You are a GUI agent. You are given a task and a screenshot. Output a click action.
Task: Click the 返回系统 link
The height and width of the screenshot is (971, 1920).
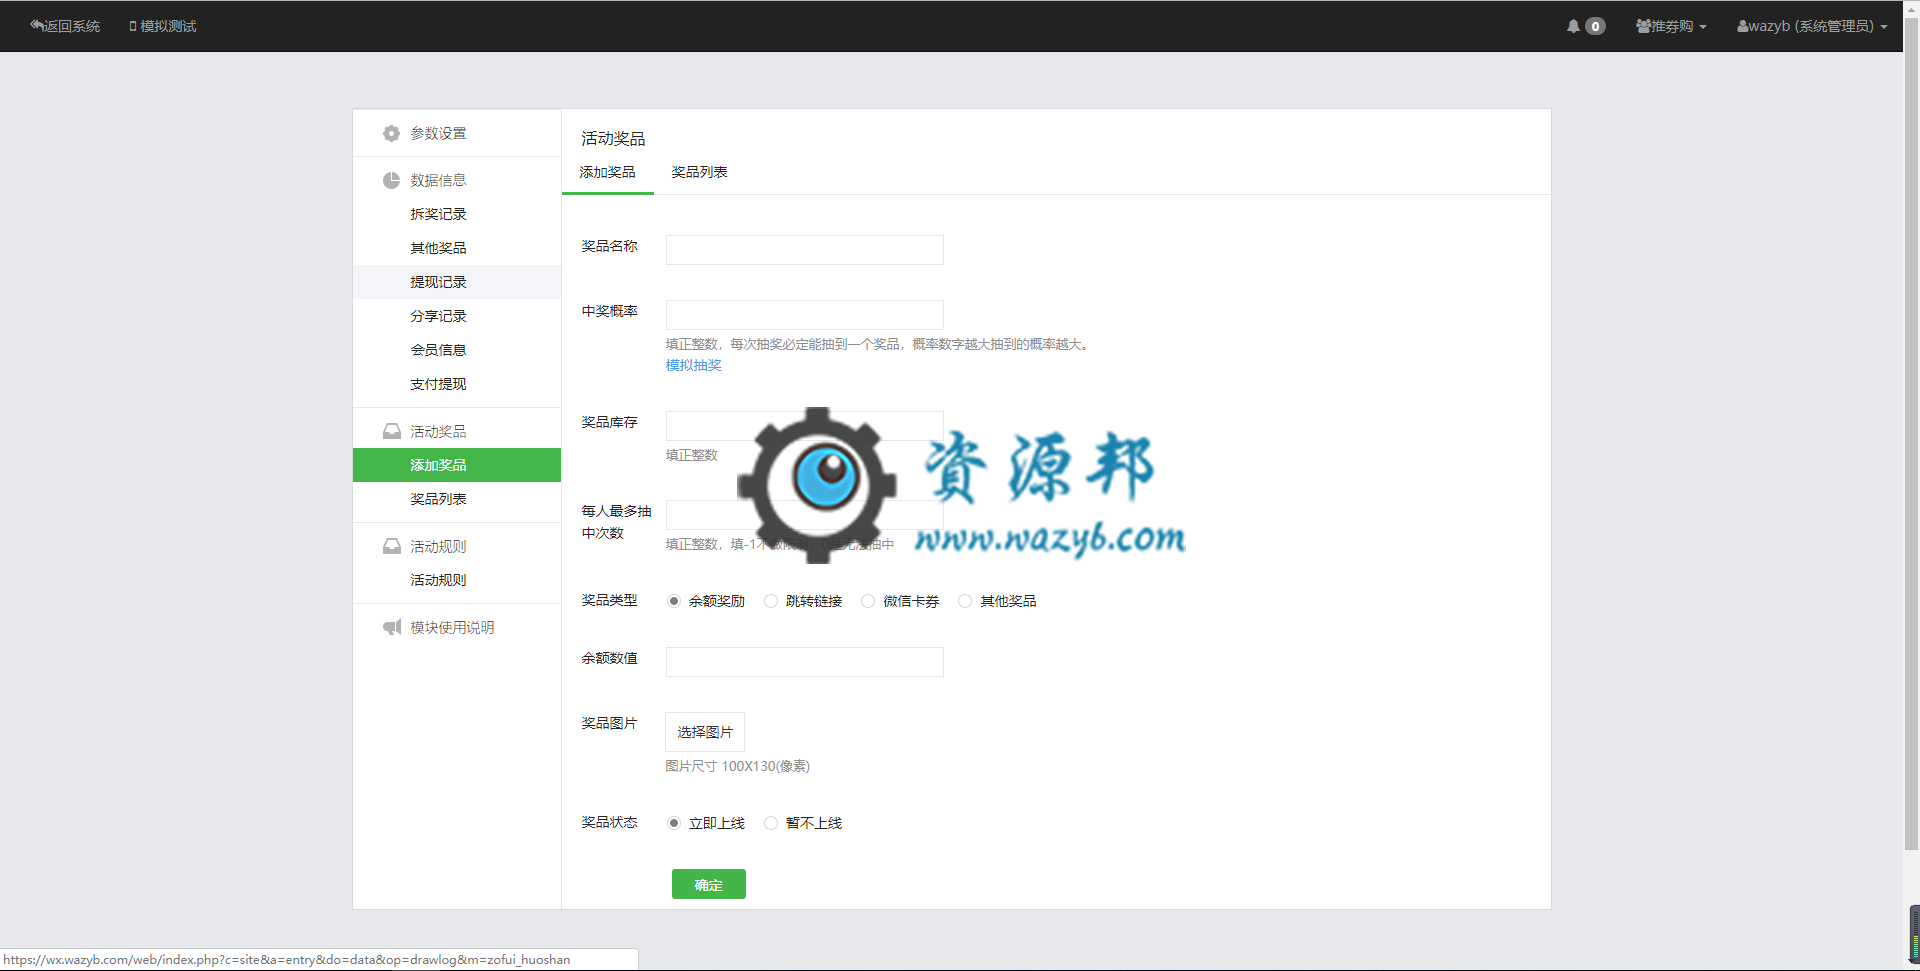pos(65,26)
